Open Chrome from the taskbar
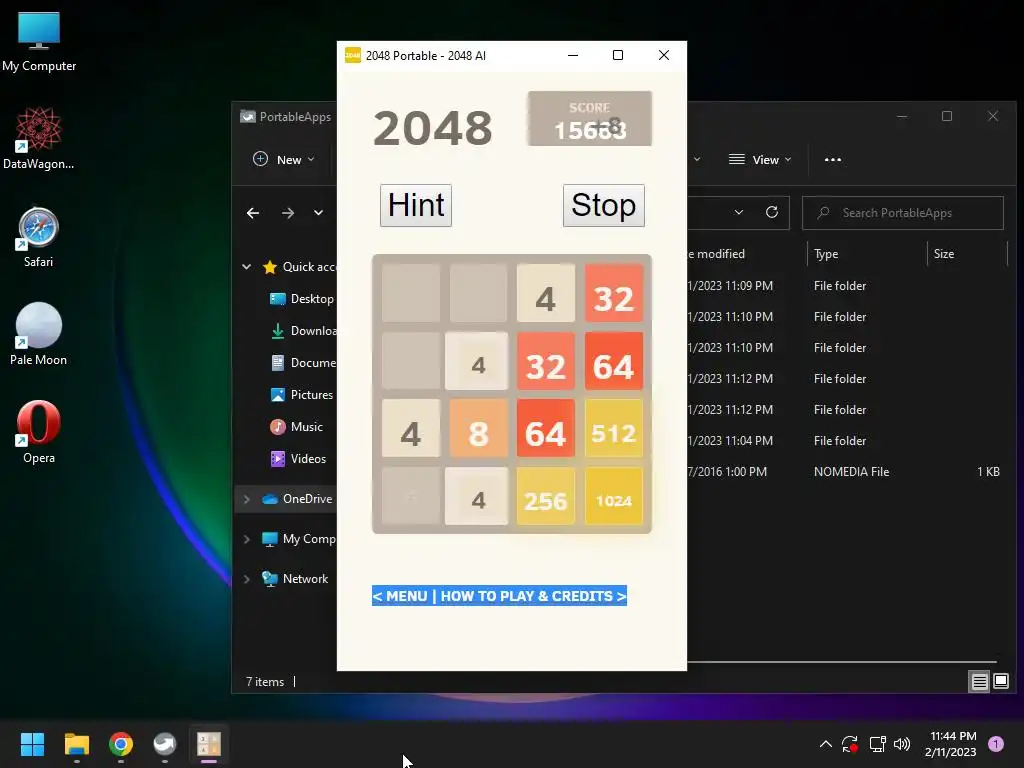Viewport: 1024px width, 768px height. [121, 744]
